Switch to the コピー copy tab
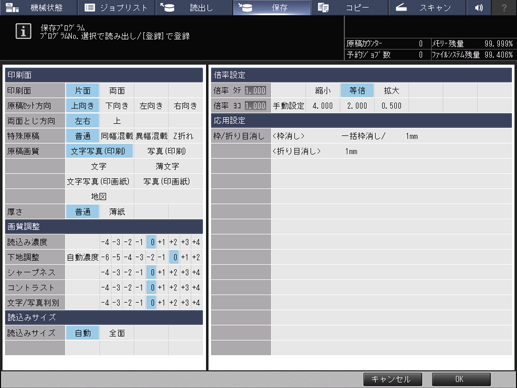 click(349, 7)
